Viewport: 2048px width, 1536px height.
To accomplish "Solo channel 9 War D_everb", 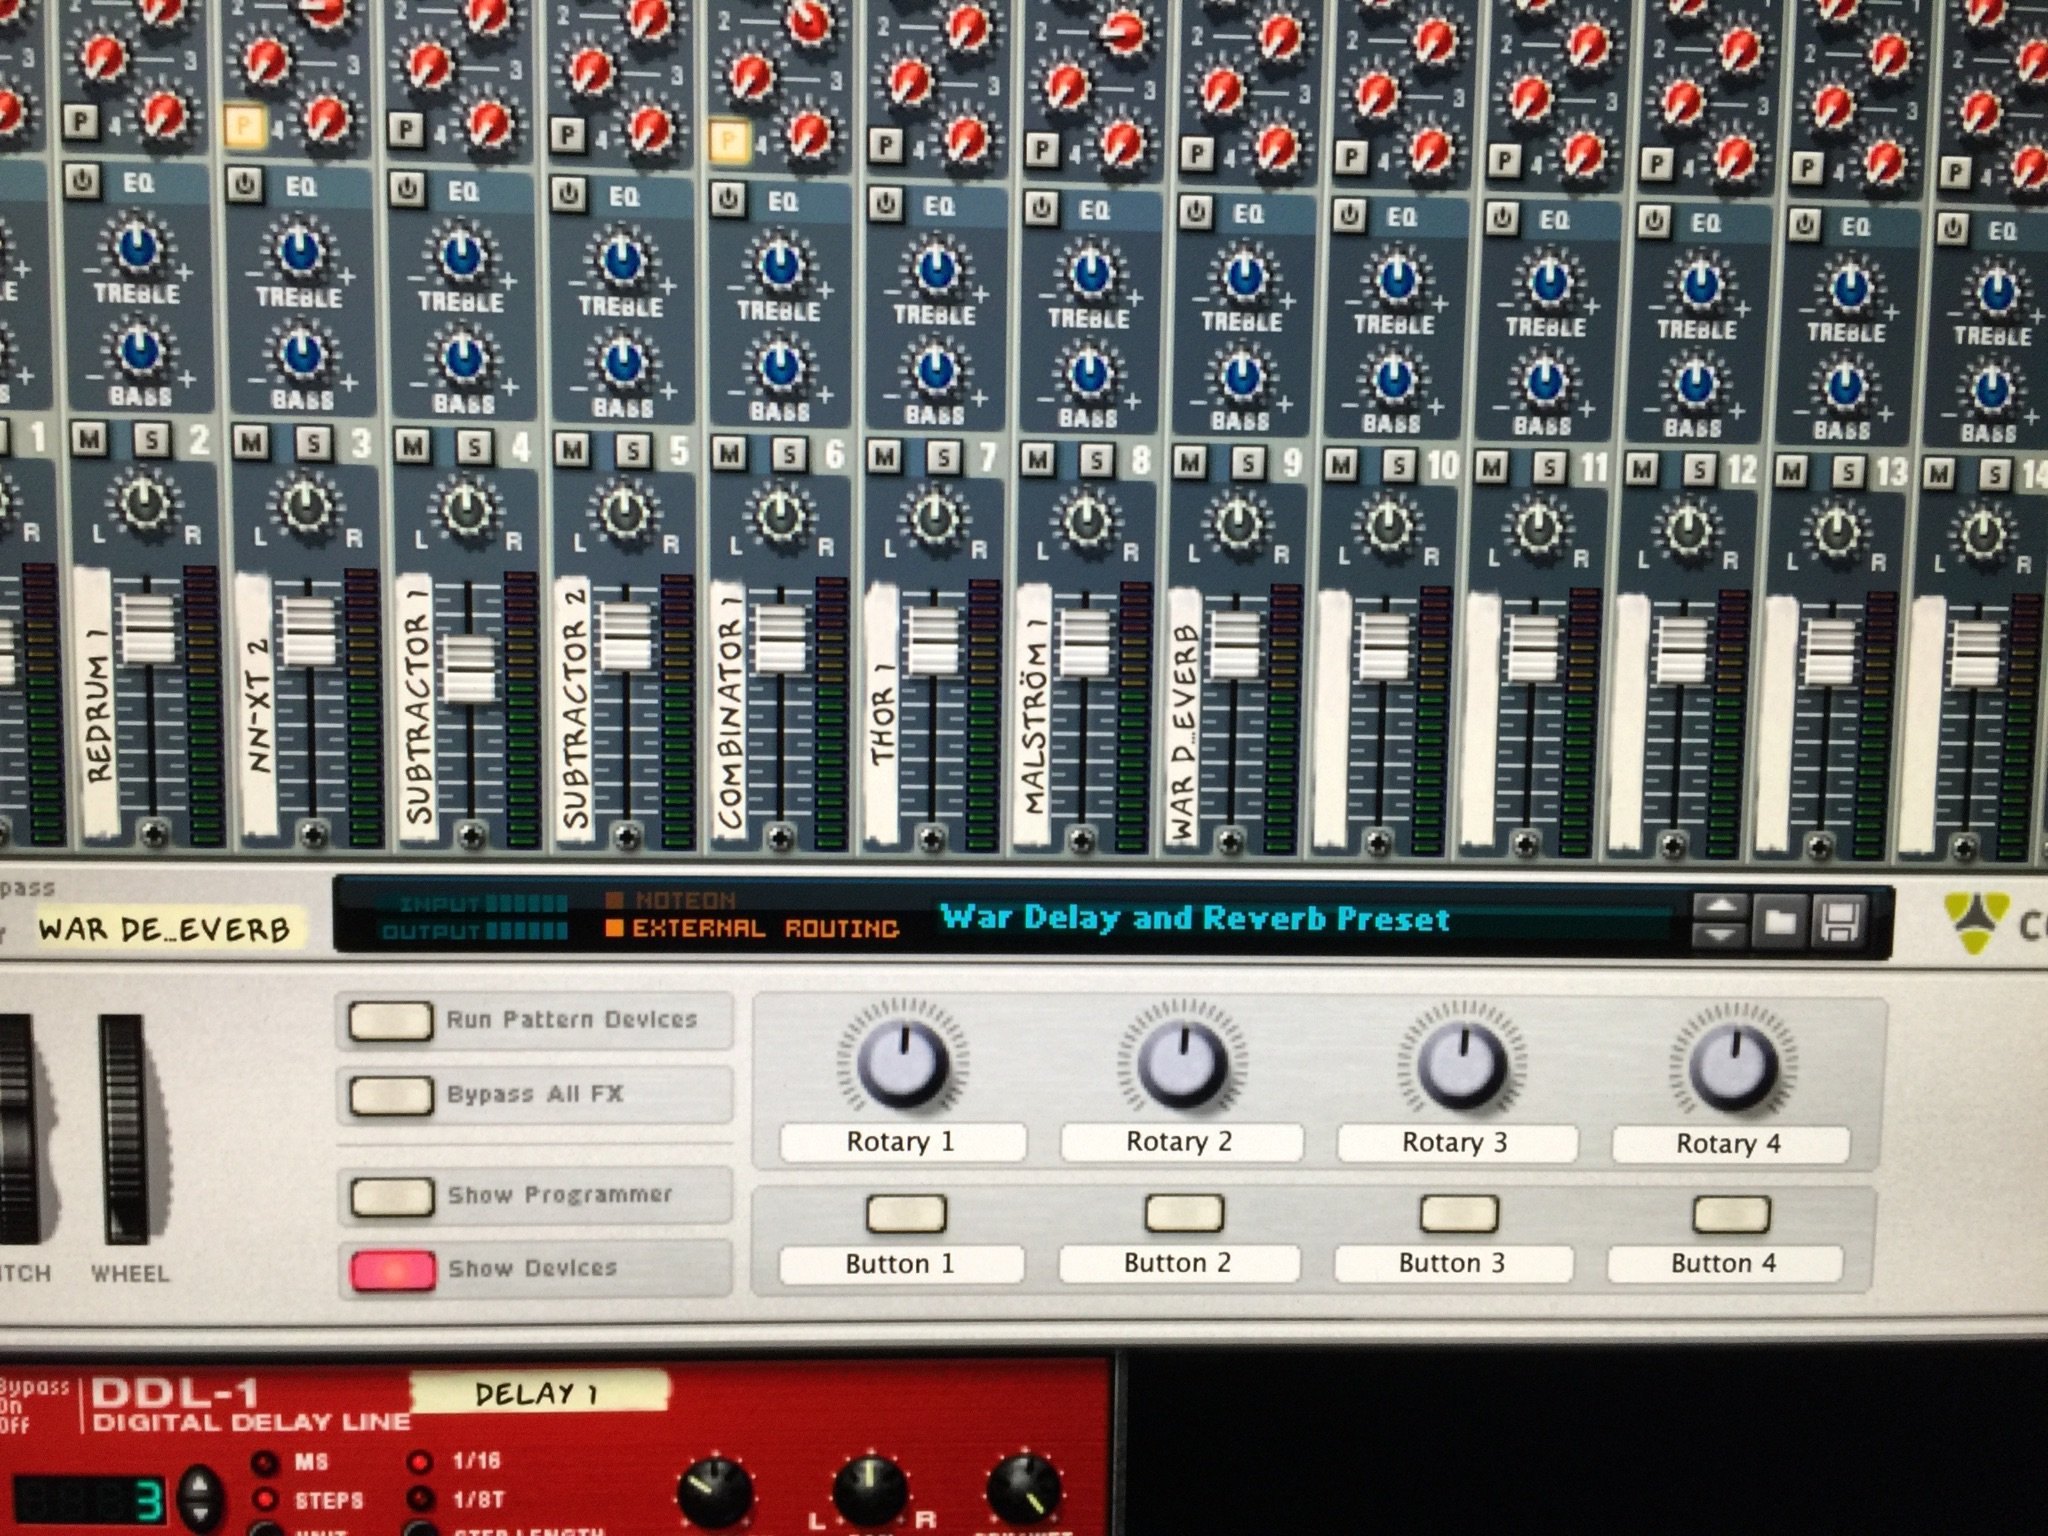I will (1248, 464).
